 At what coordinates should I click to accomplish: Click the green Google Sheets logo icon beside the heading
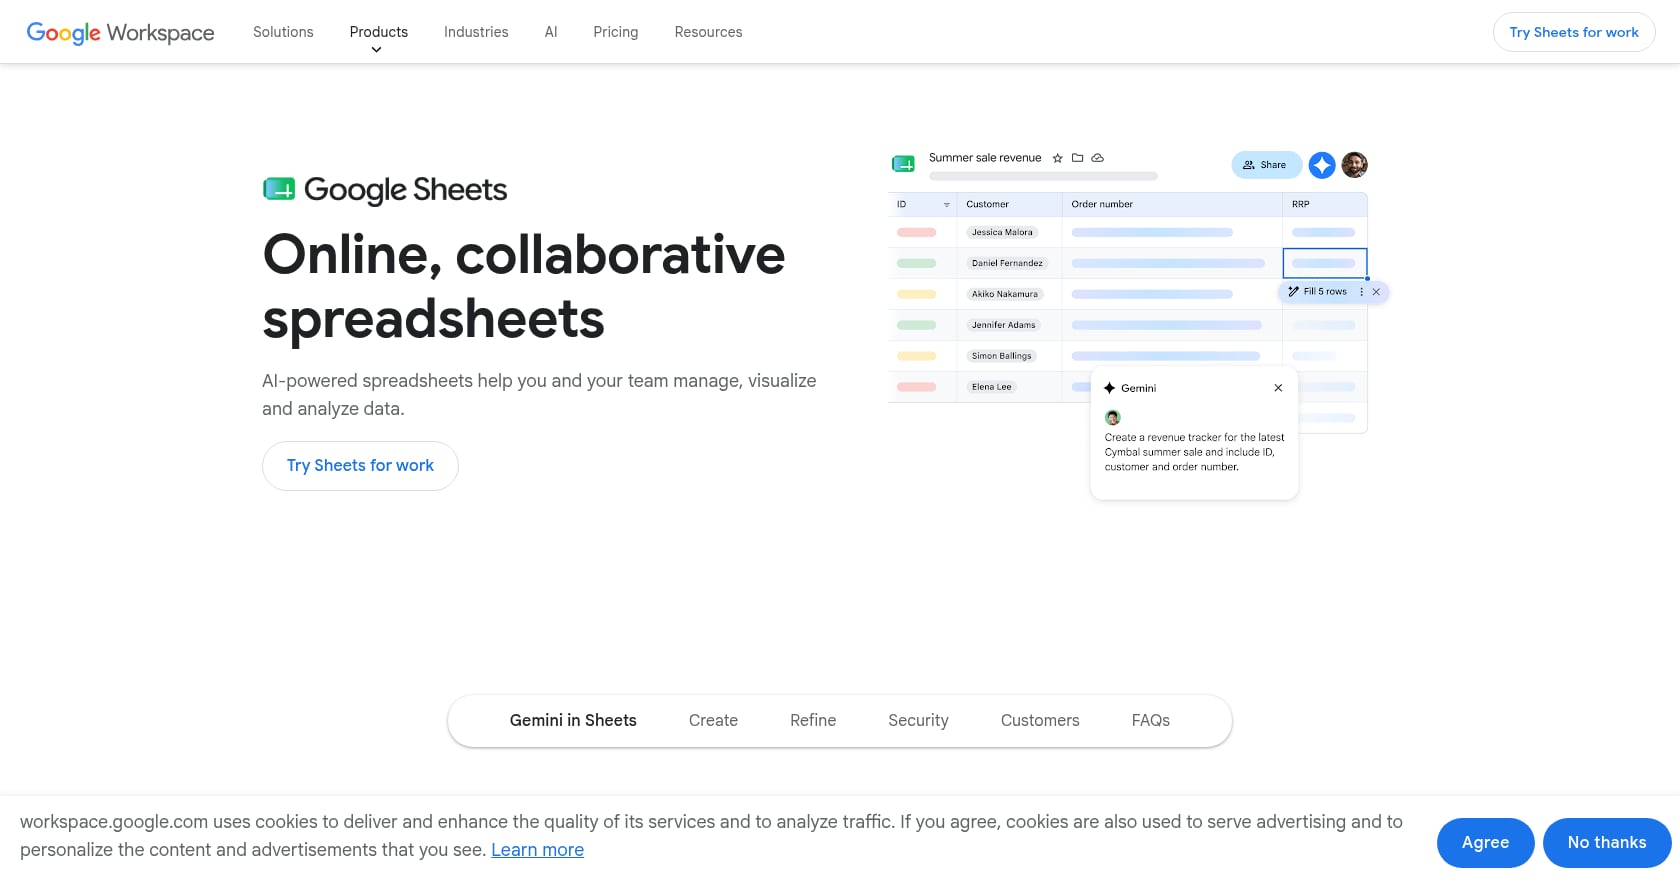pyautogui.click(x=279, y=189)
